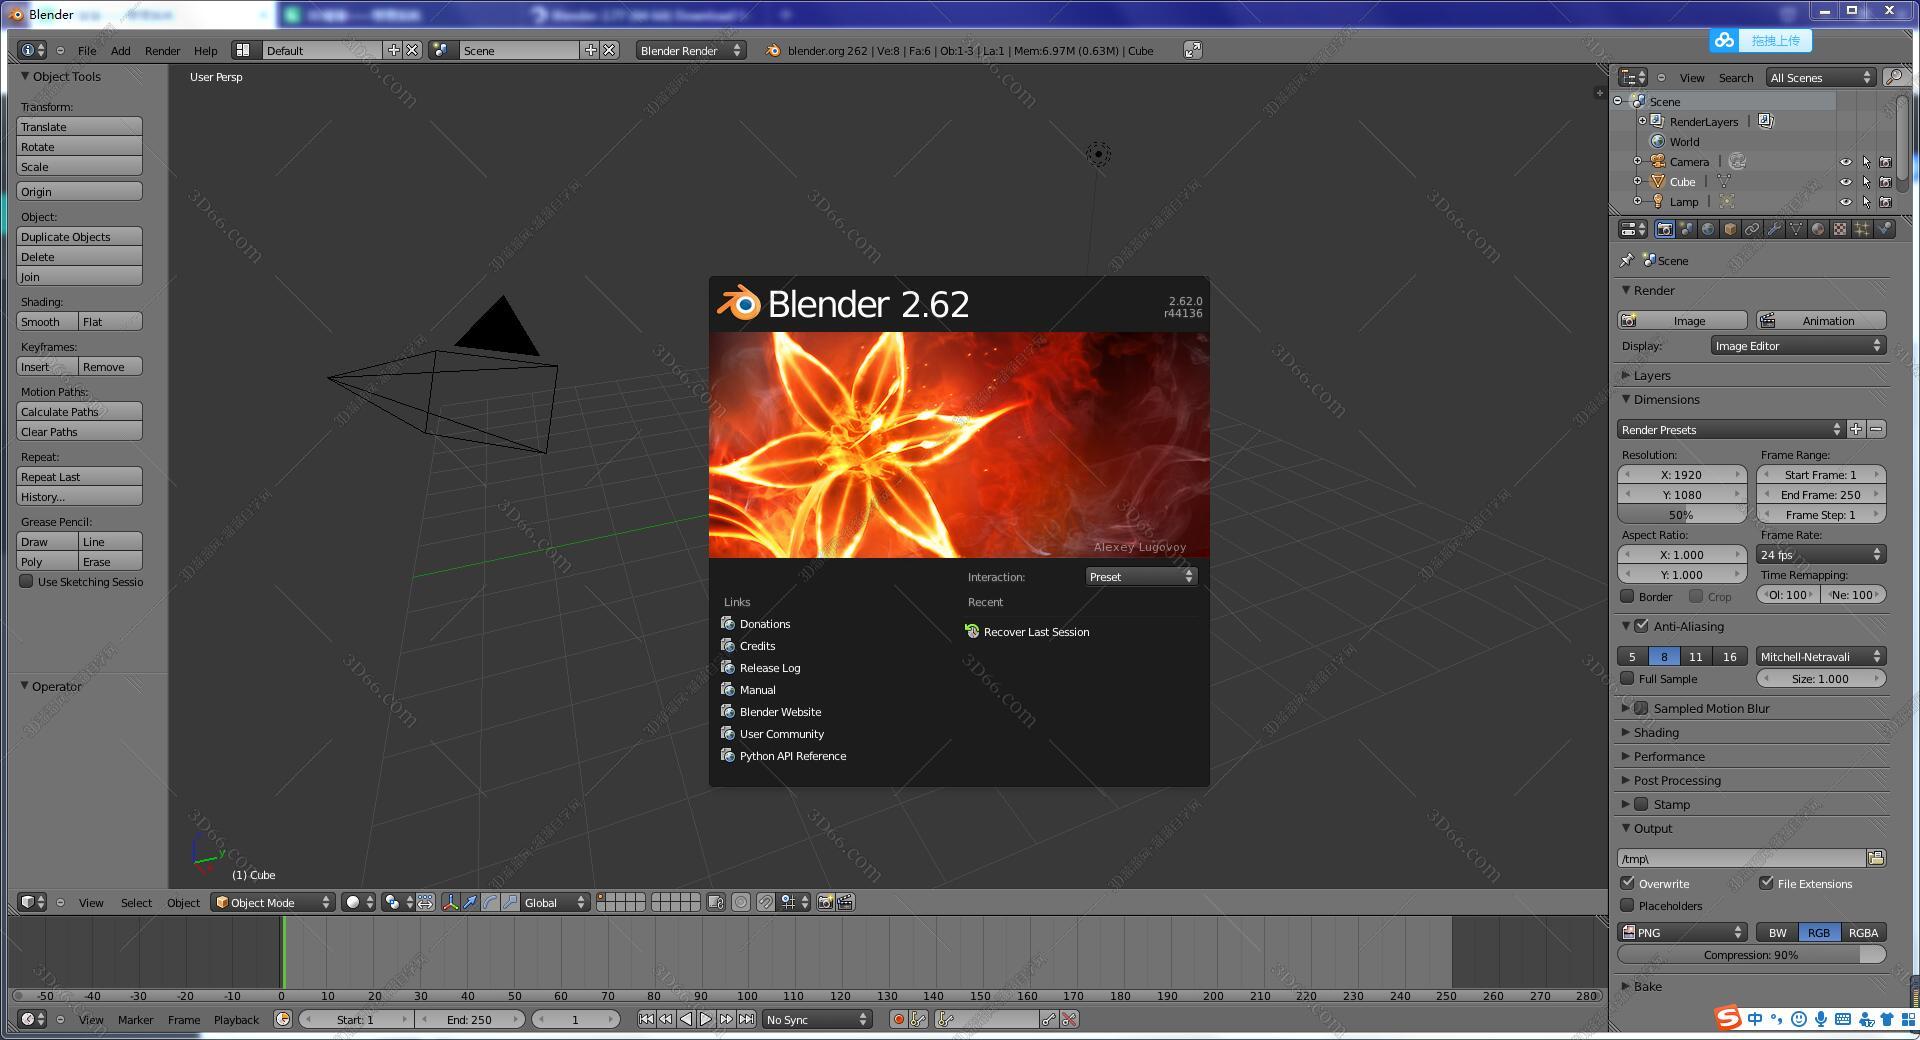The width and height of the screenshot is (1920, 1040).
Task: Uncheck the Overwrite checkbox
Action: pyautogui.click(x=1628, y=883)
